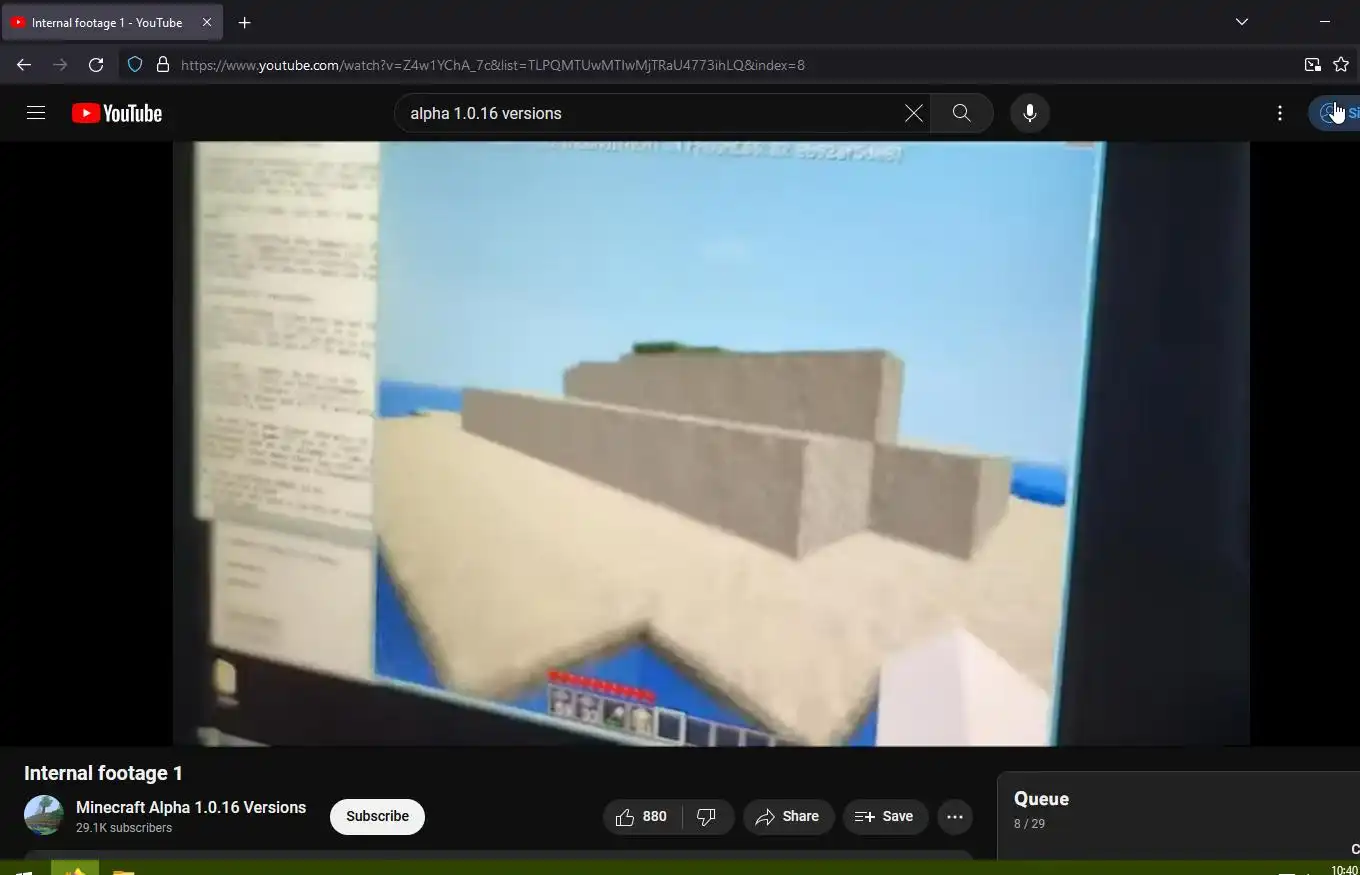Screen dimensions: 1360x875
Task: Click the 29.1K subscribers text
Action: click(x=124, y=828)
